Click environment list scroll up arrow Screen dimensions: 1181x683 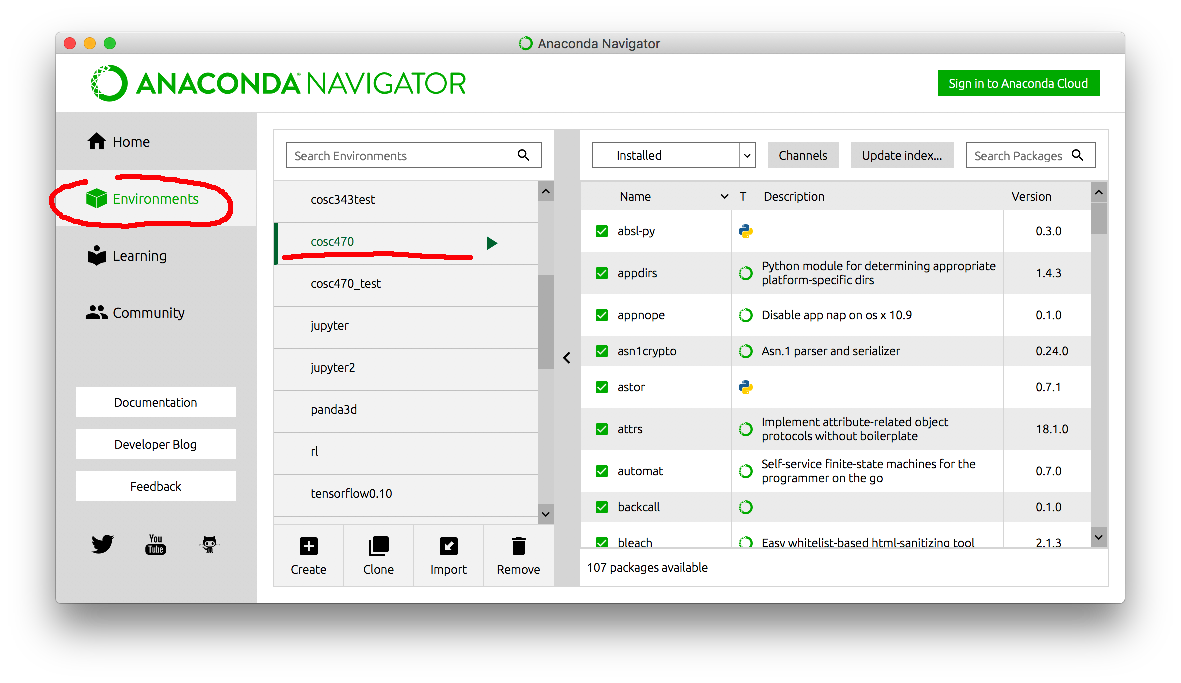click(546, 191)
